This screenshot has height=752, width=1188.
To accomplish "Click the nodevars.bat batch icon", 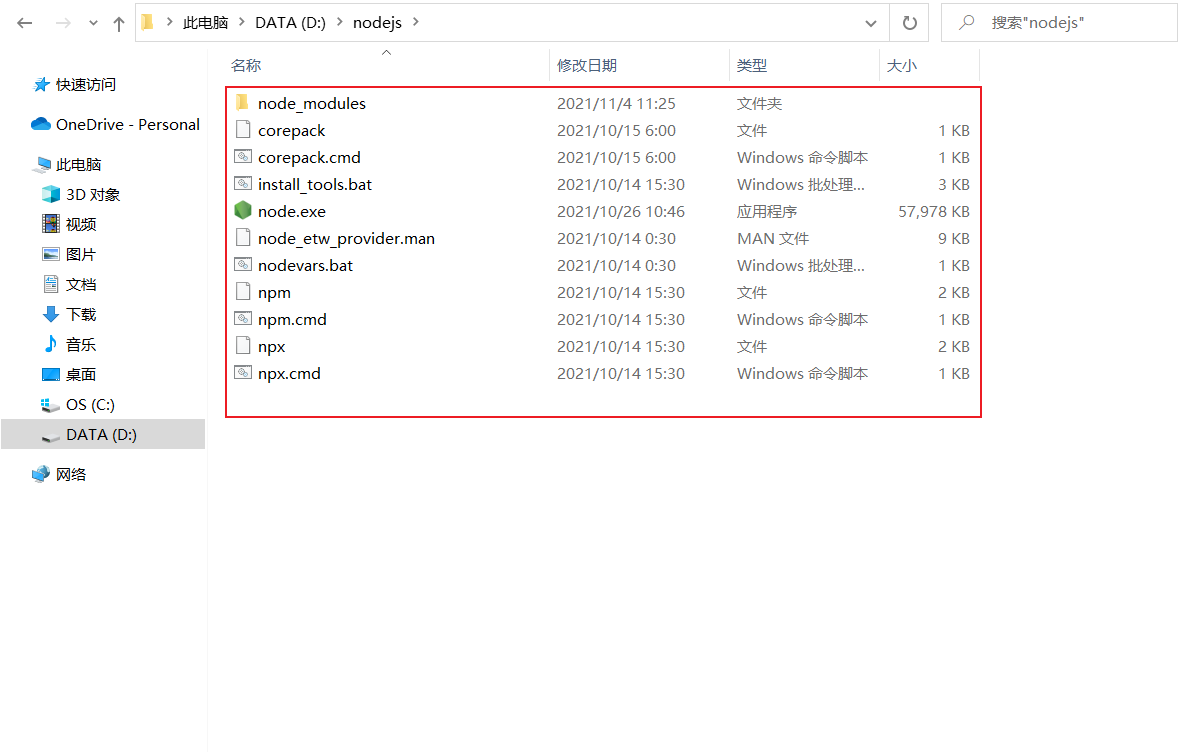I will click(242, 264).
